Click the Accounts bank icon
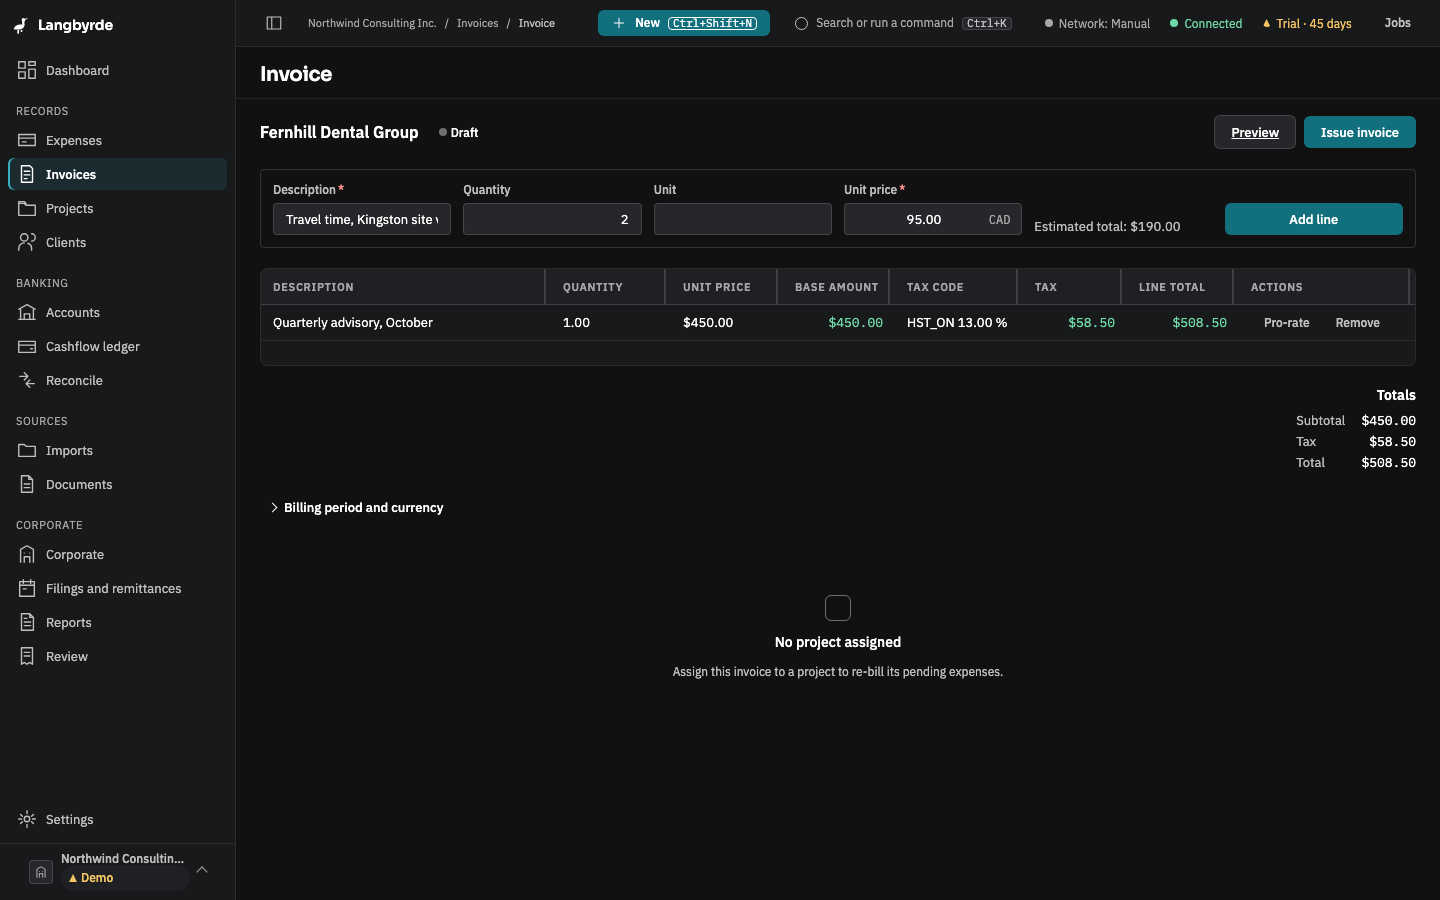This screenshot has width=1440, height=900. (27, 313)
